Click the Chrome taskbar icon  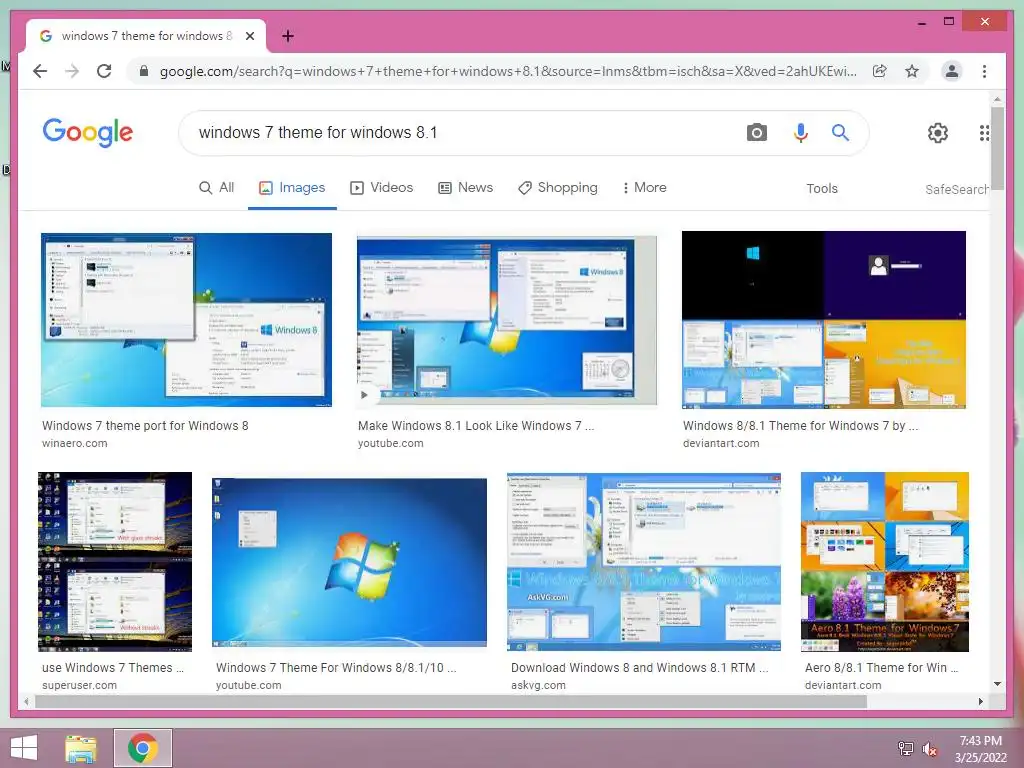(x=142, y=748)
